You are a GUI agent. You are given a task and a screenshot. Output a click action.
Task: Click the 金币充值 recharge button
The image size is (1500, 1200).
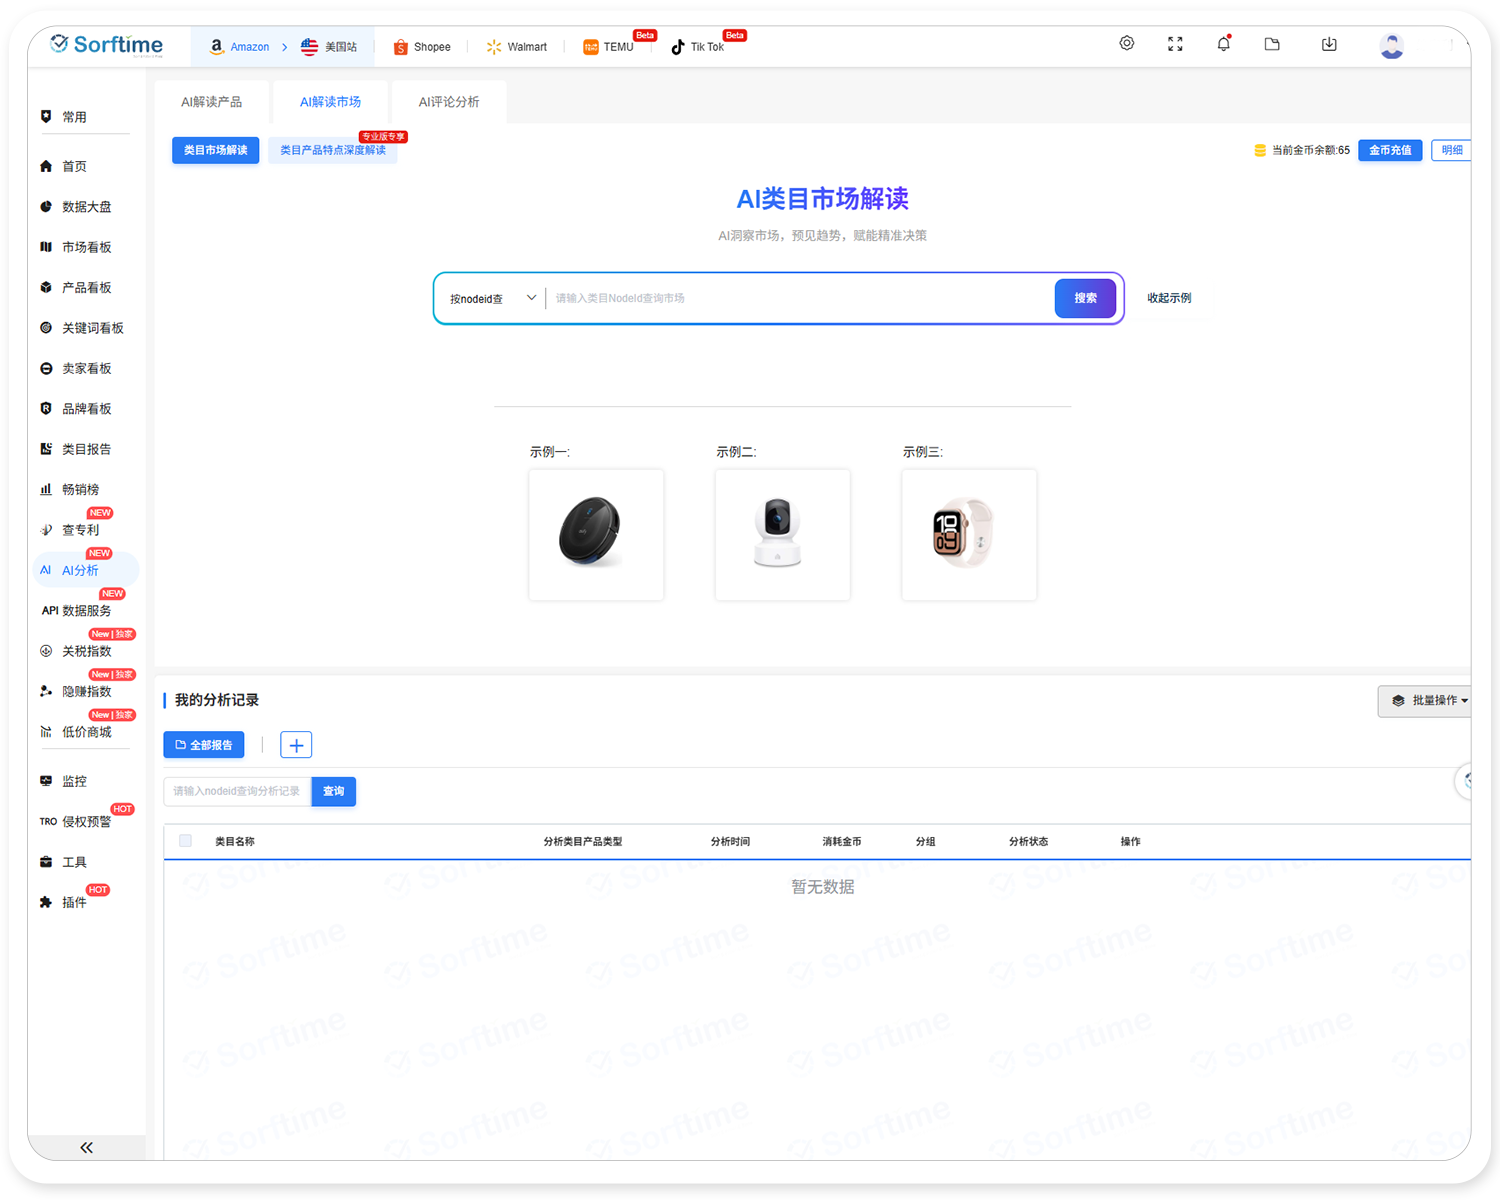1389,150
